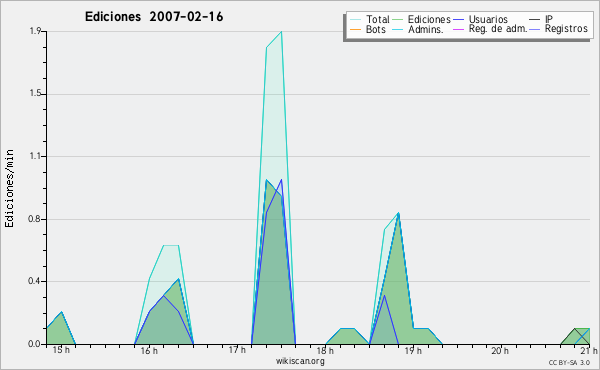This screenshot has height=370, width=600.
Task: Click the Usuarios legend blue line
Action: pyautogui.click(x=458, y=20)
